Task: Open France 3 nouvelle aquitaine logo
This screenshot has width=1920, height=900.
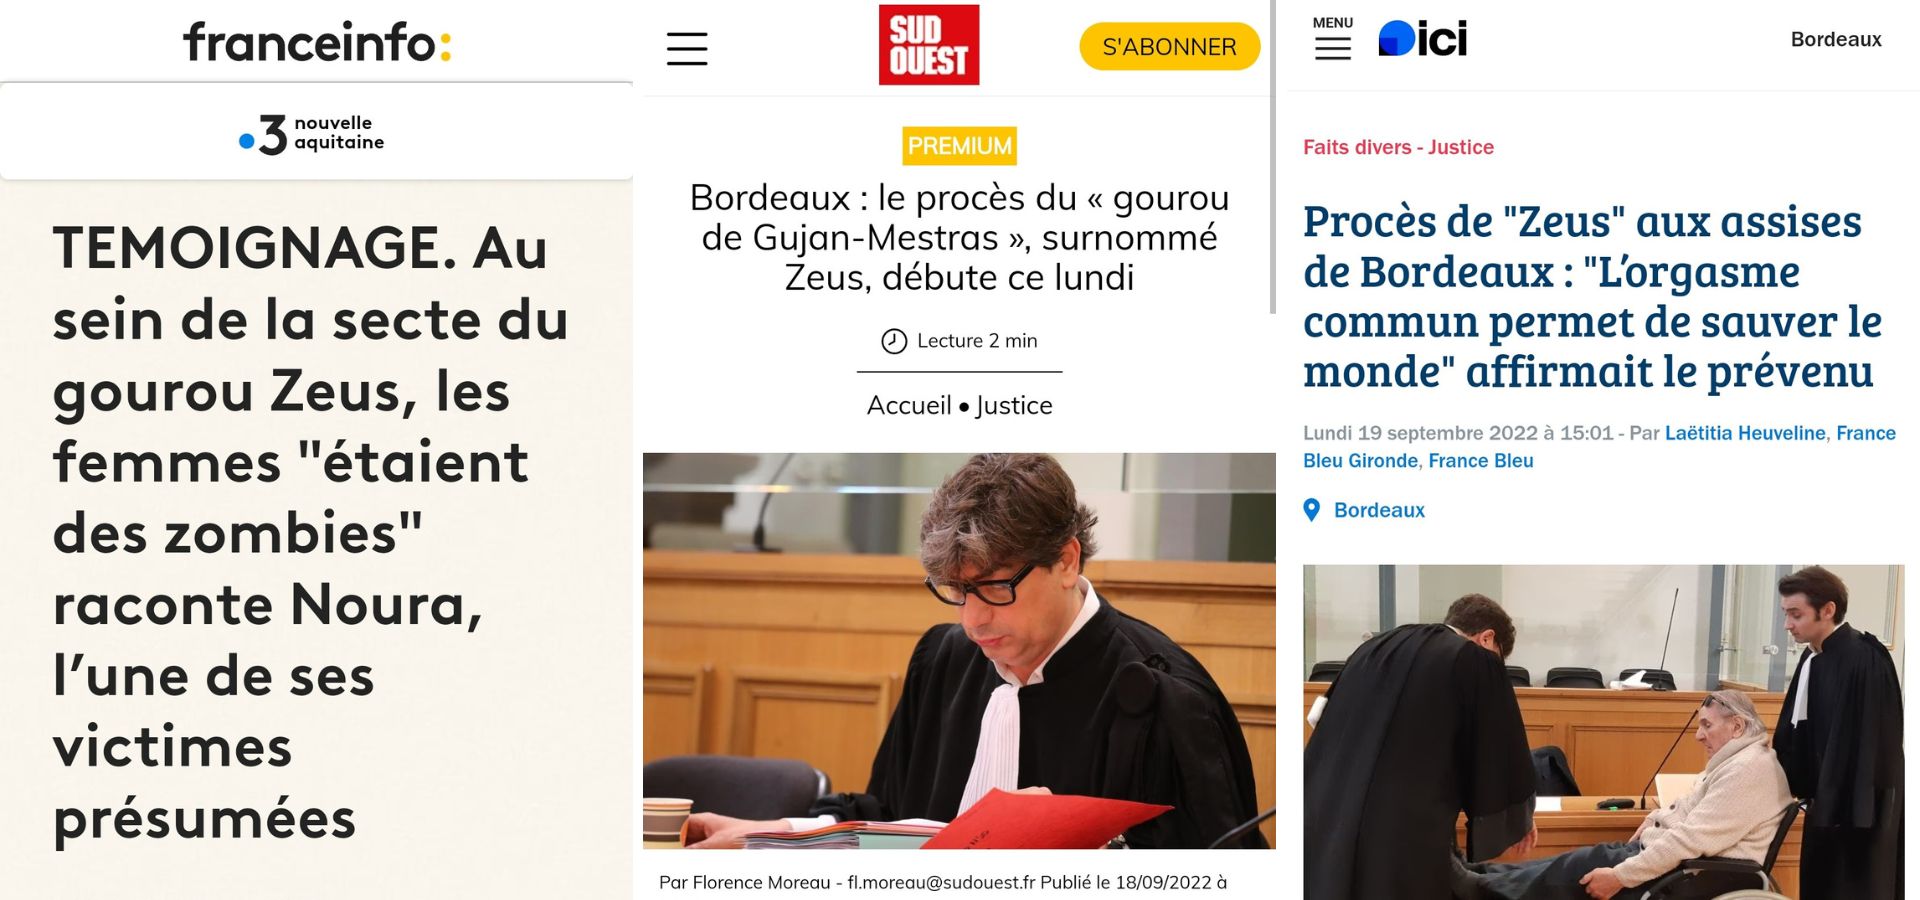Action: click(x=312, y=133)
